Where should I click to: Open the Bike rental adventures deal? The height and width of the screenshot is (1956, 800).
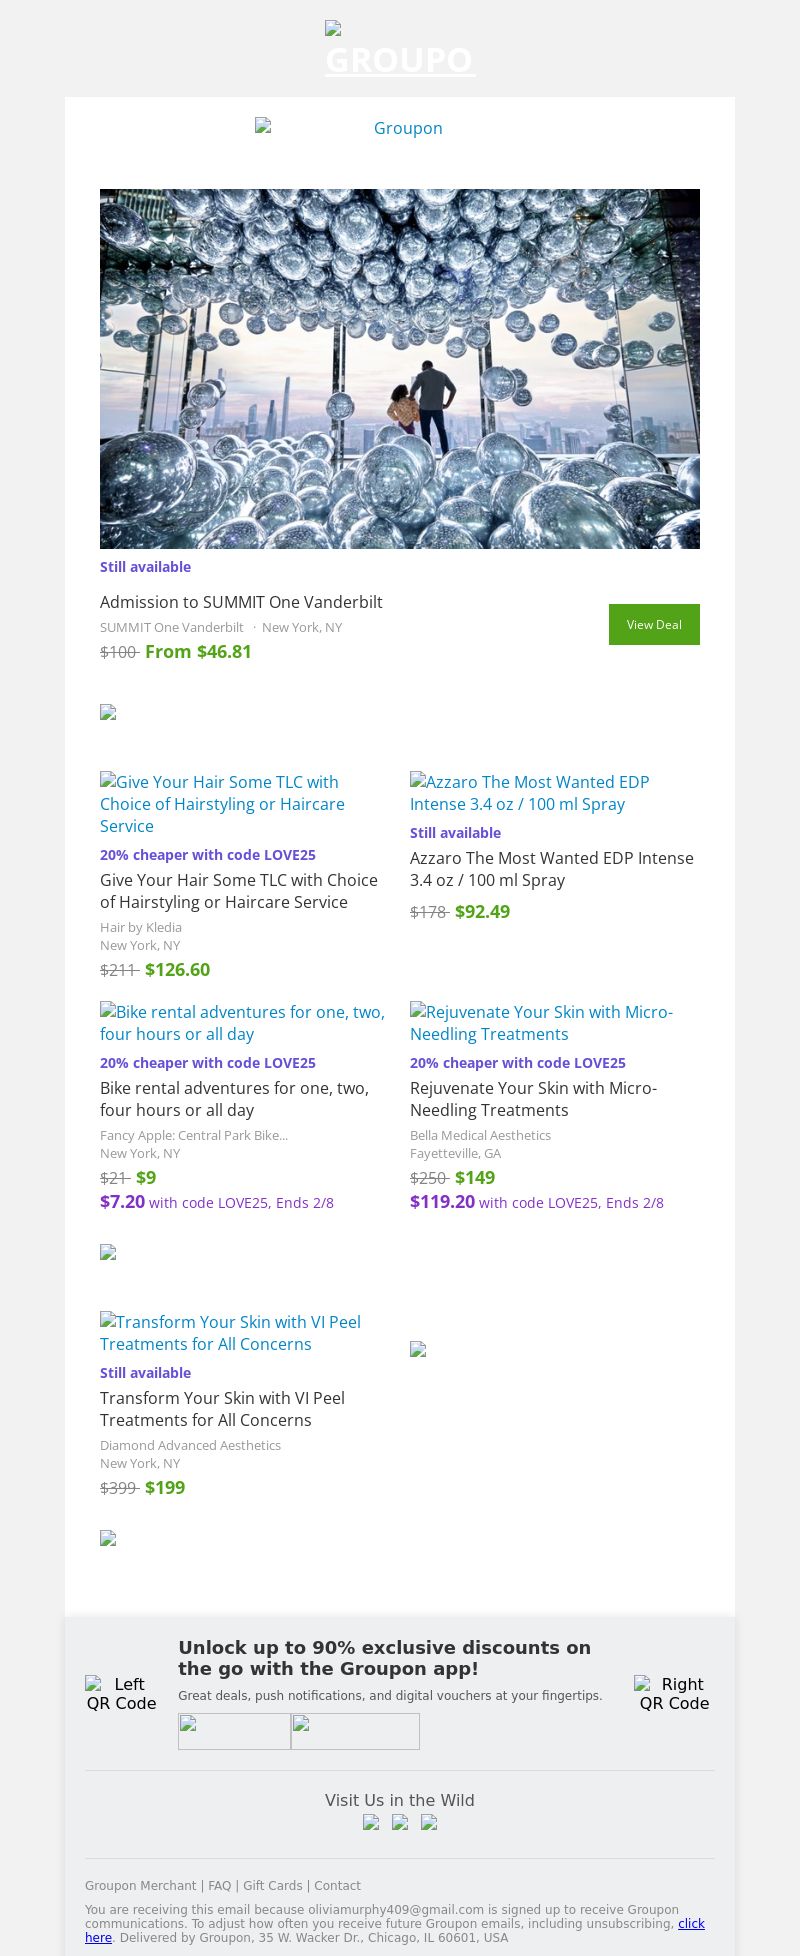click(x=234, y=1099)
